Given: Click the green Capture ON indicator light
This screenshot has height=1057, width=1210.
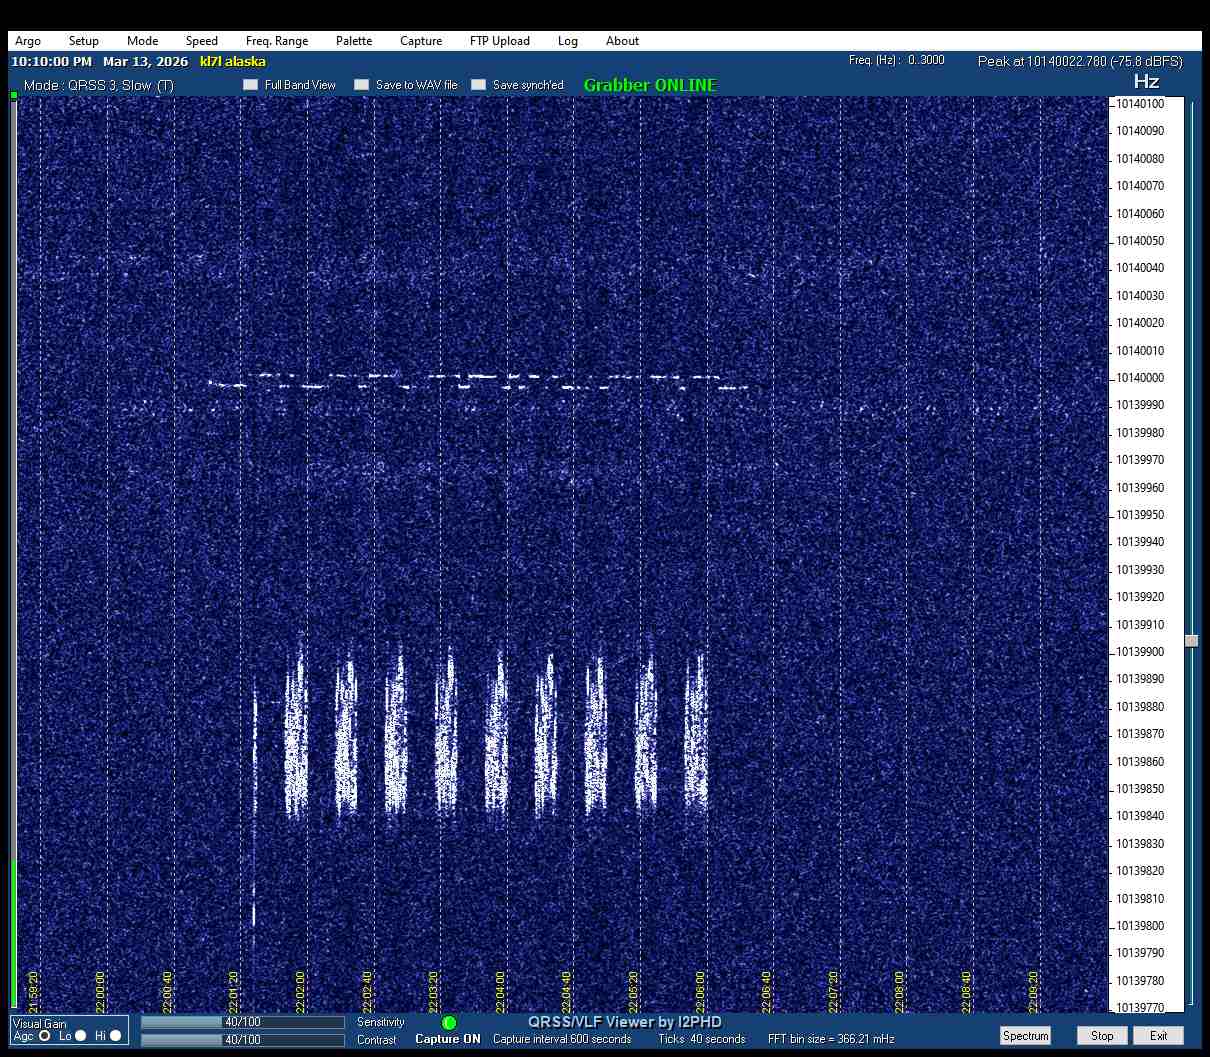Looking at the screenshot, I should coord(449,1023).
